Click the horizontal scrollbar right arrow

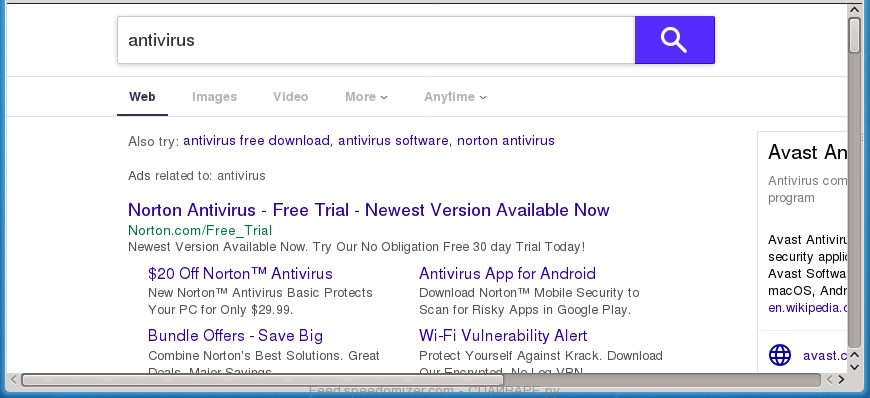pos(842,380)
